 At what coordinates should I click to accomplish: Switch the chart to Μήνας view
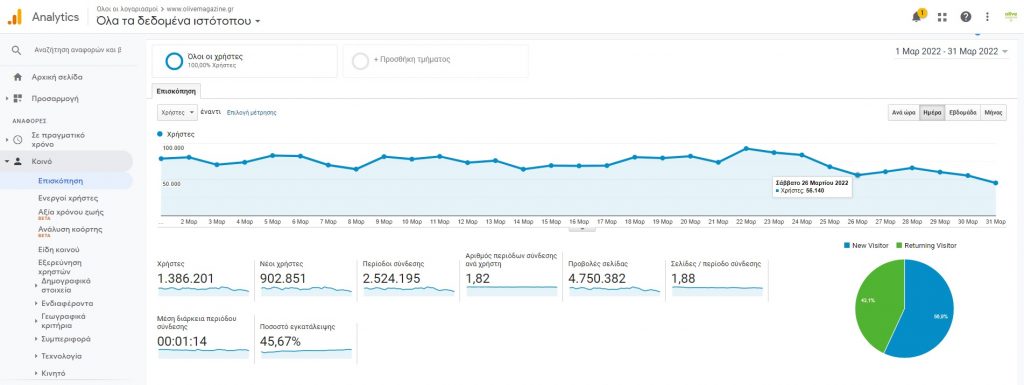pos(993,112)
